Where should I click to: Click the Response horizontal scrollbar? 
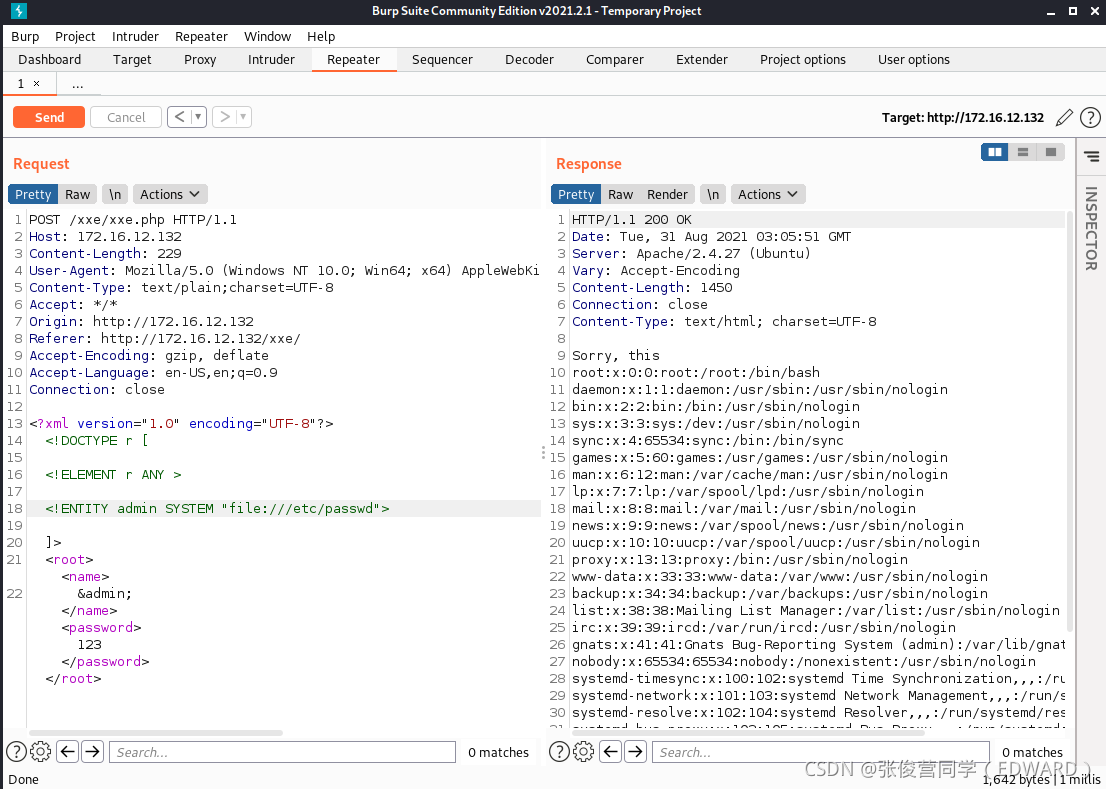pos(748,733)
